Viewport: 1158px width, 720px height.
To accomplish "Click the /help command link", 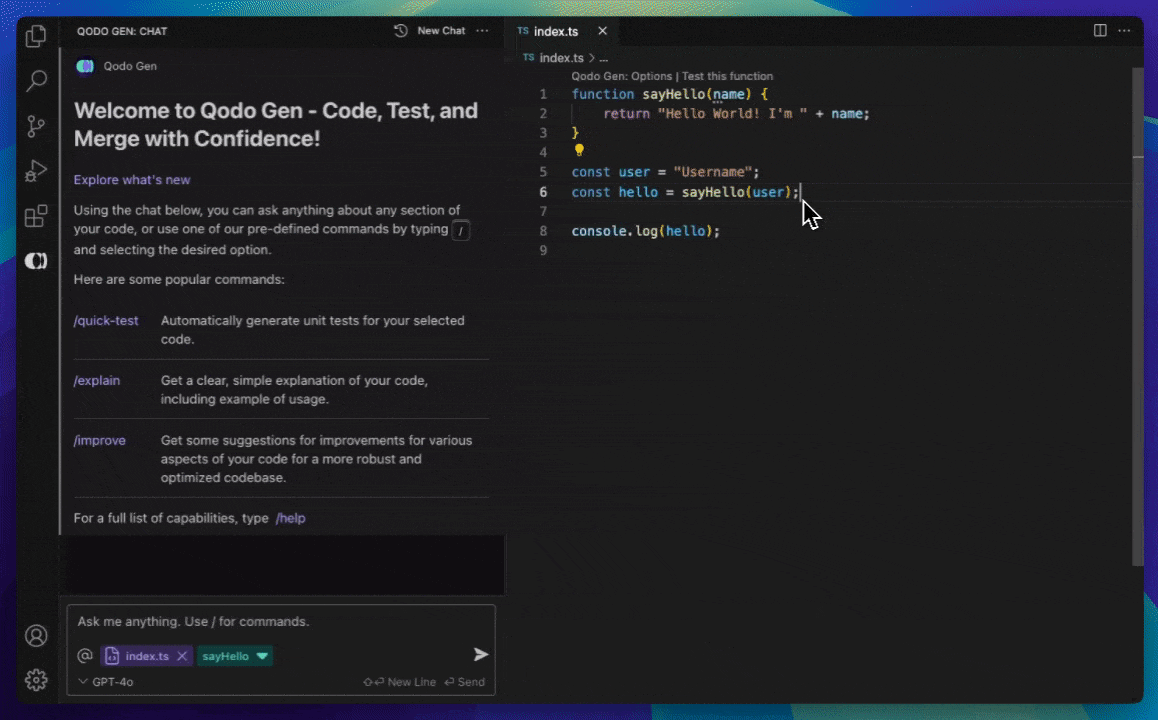I will coord(290,518).
